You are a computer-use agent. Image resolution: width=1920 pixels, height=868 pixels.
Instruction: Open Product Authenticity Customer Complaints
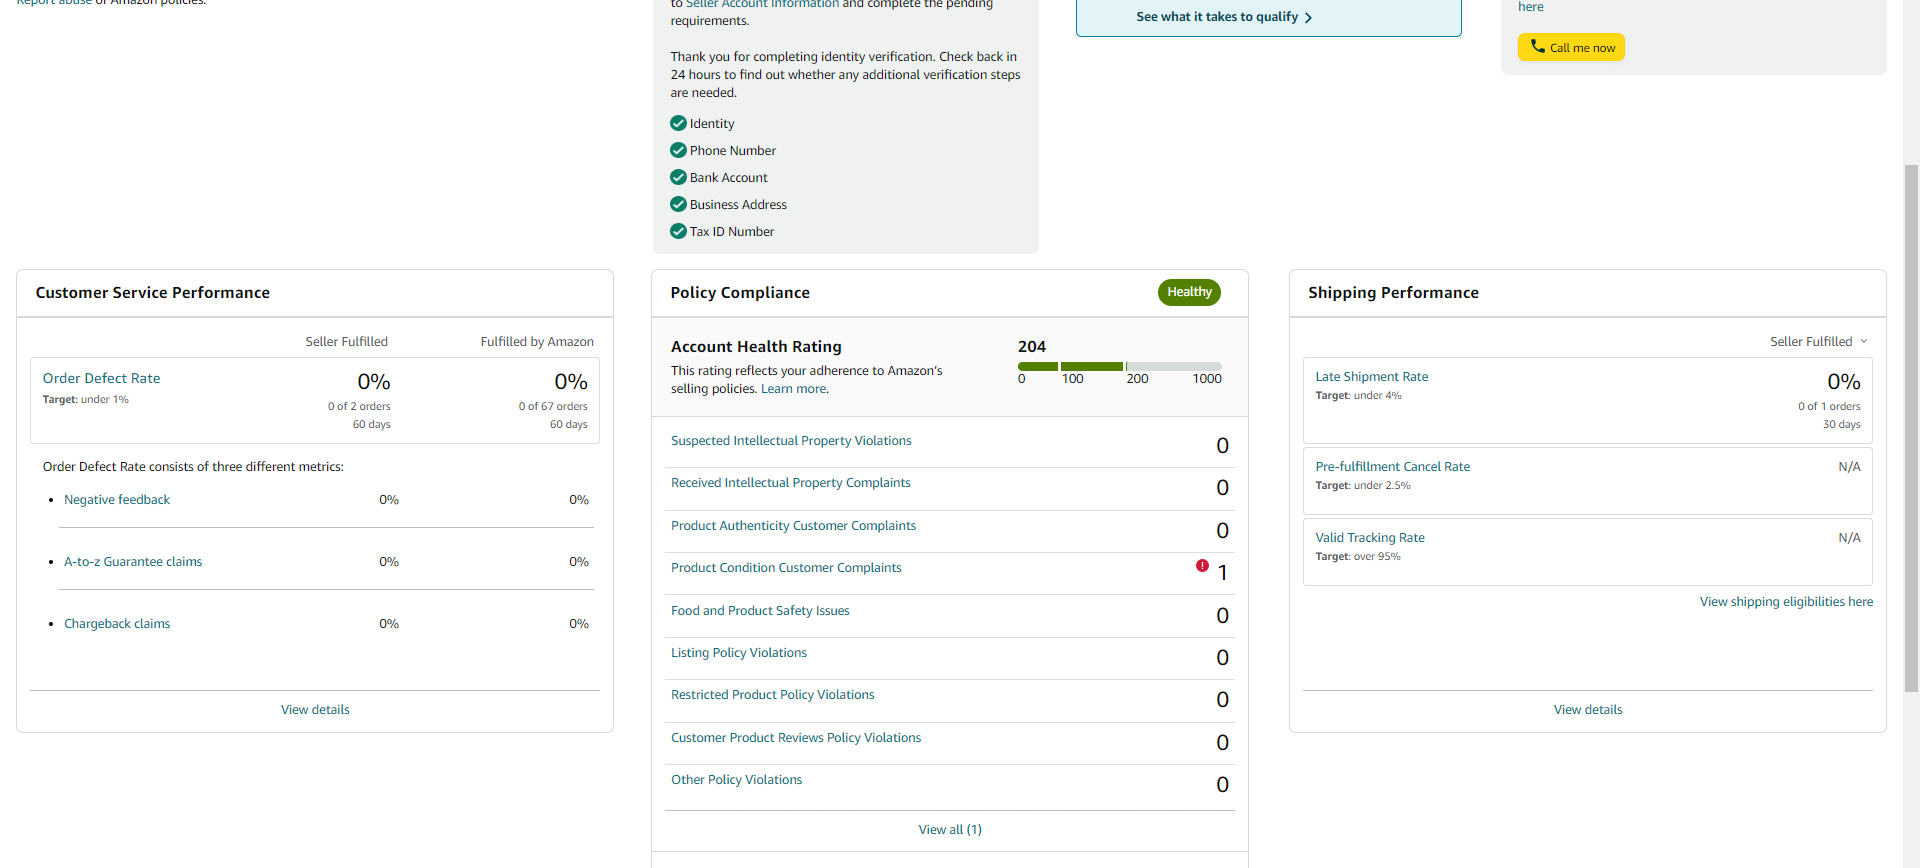793,526
